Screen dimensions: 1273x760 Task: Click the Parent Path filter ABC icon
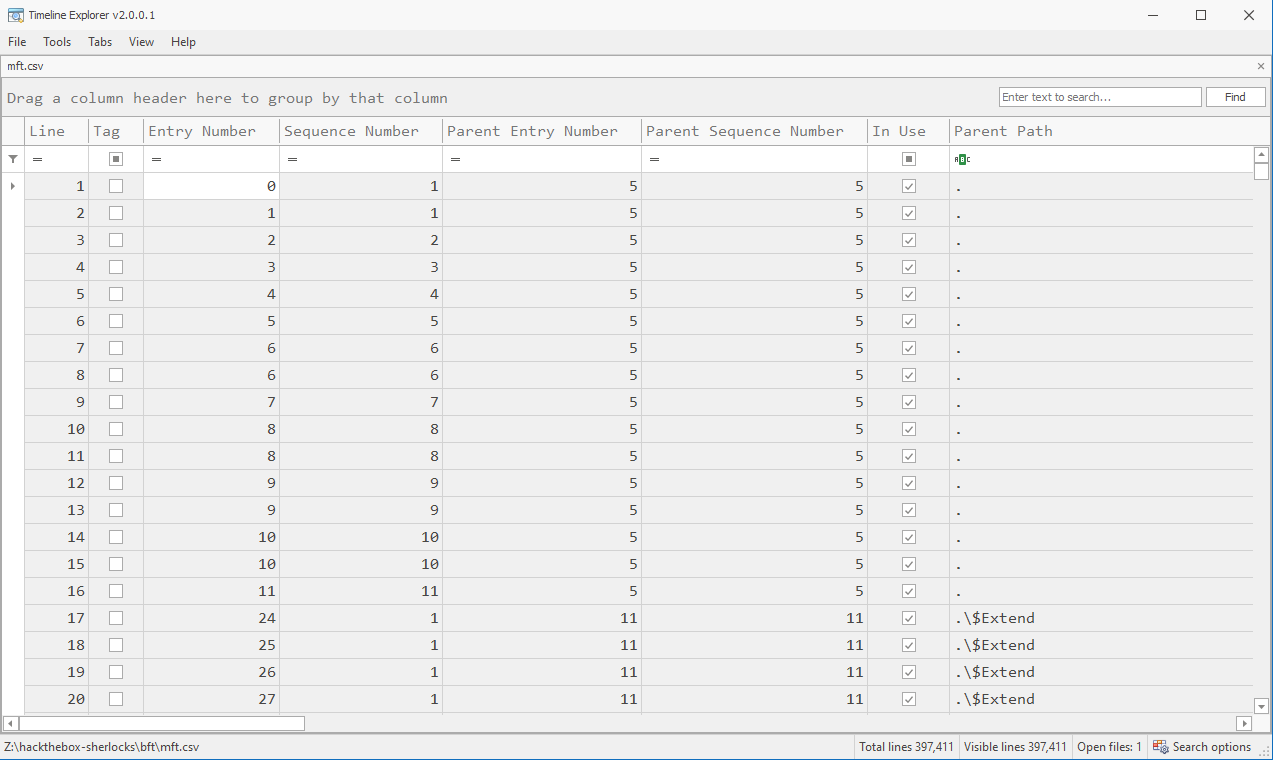point(962,159)
